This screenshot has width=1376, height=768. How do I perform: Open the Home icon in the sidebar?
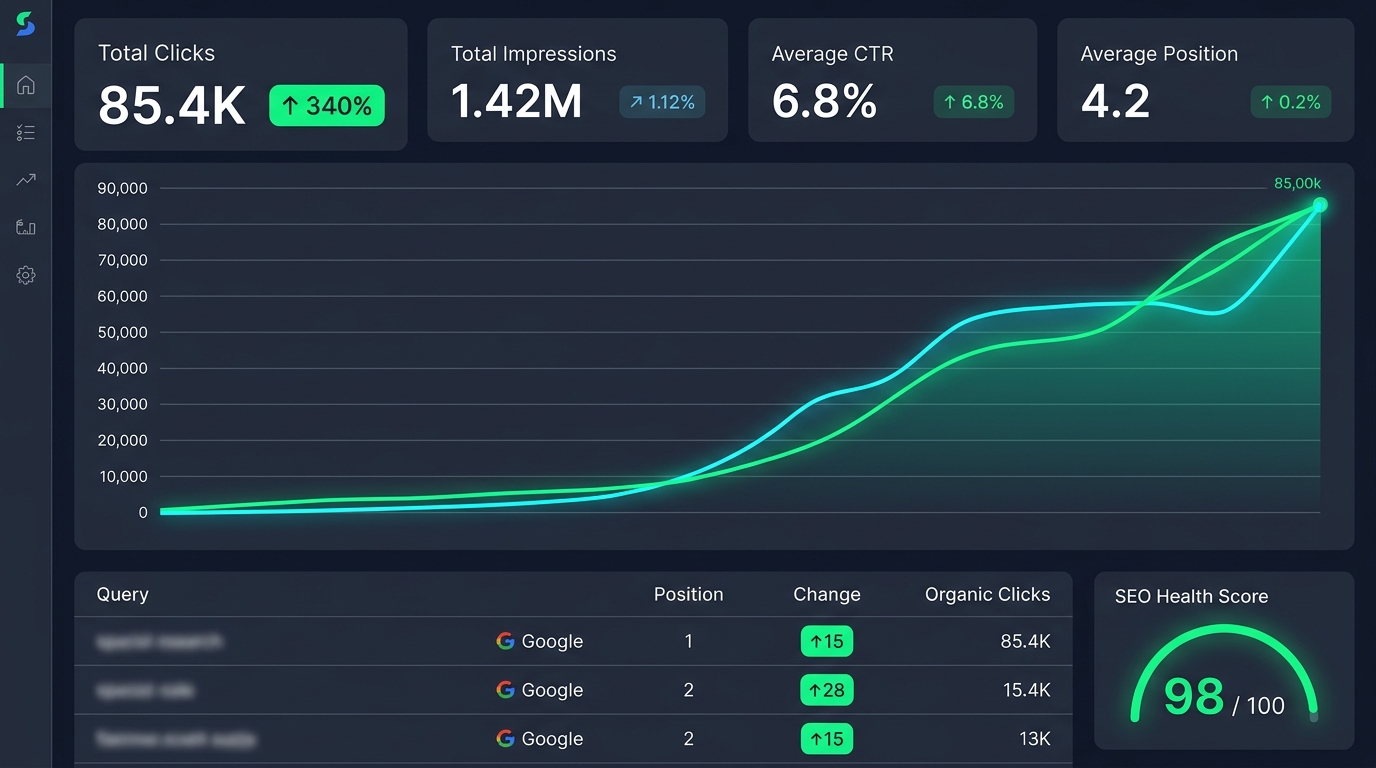(26, 85)
